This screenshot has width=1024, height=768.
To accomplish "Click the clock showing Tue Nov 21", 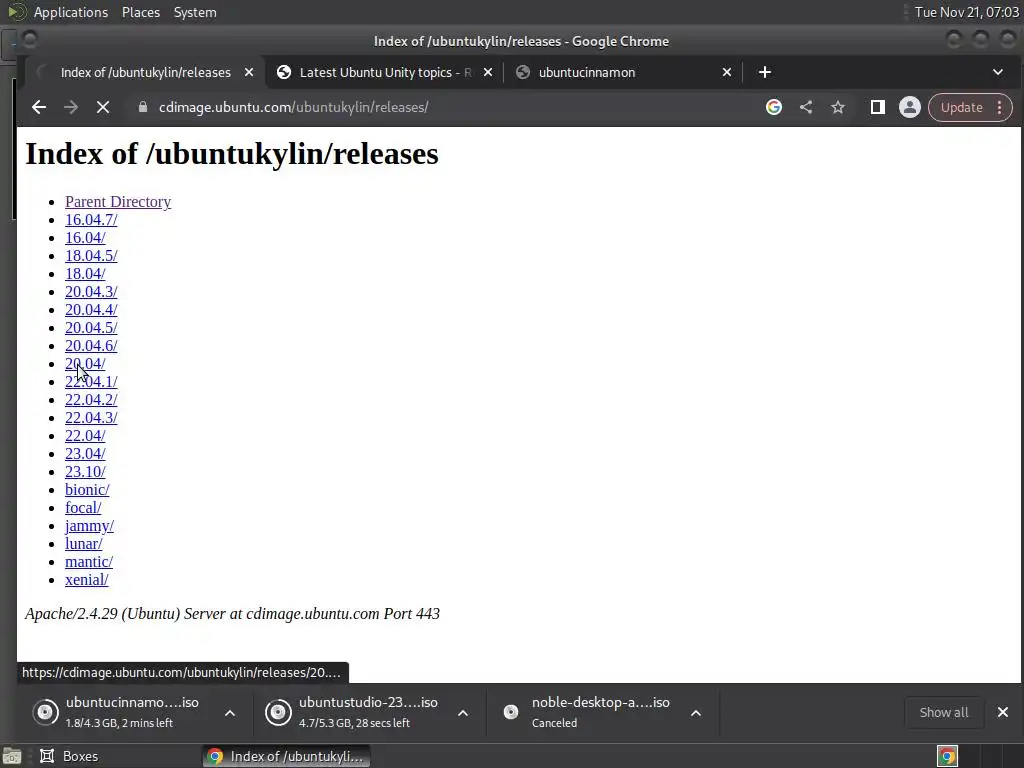I will click(x=966, y=12).
